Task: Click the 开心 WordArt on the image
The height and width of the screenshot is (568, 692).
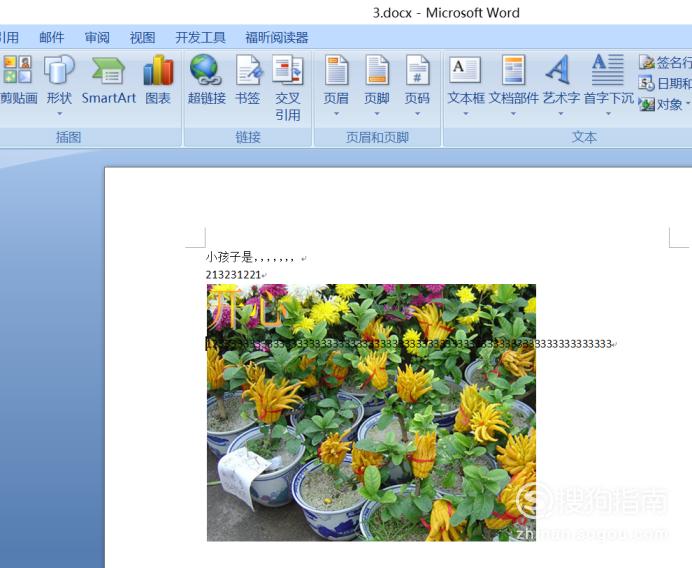Action: tap(246, 310)
